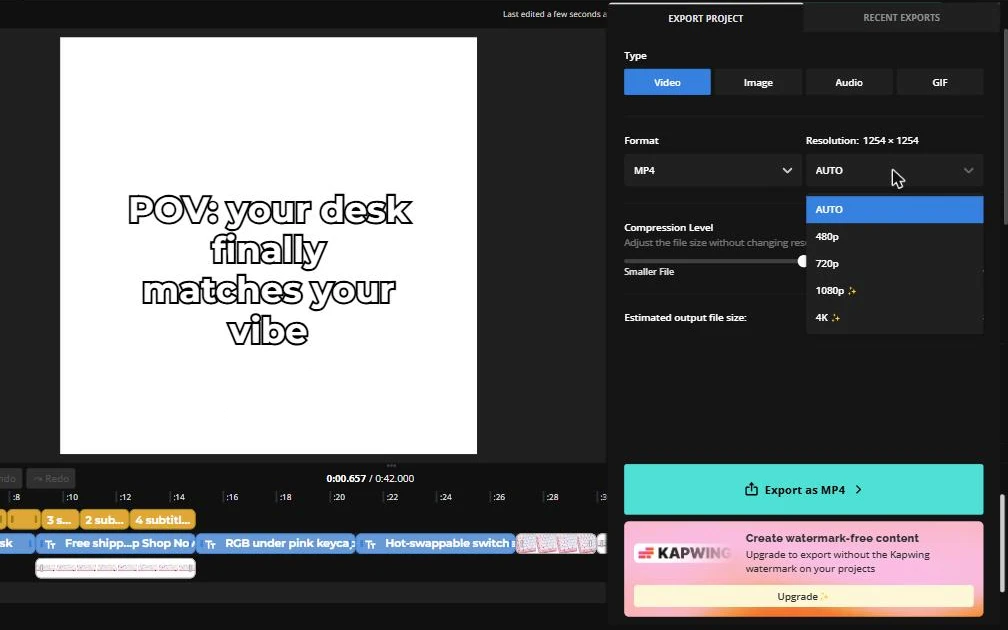Switch to the Recent Exports tab
This screenshot has width=1008, height=630.
(x=901, y=17)
